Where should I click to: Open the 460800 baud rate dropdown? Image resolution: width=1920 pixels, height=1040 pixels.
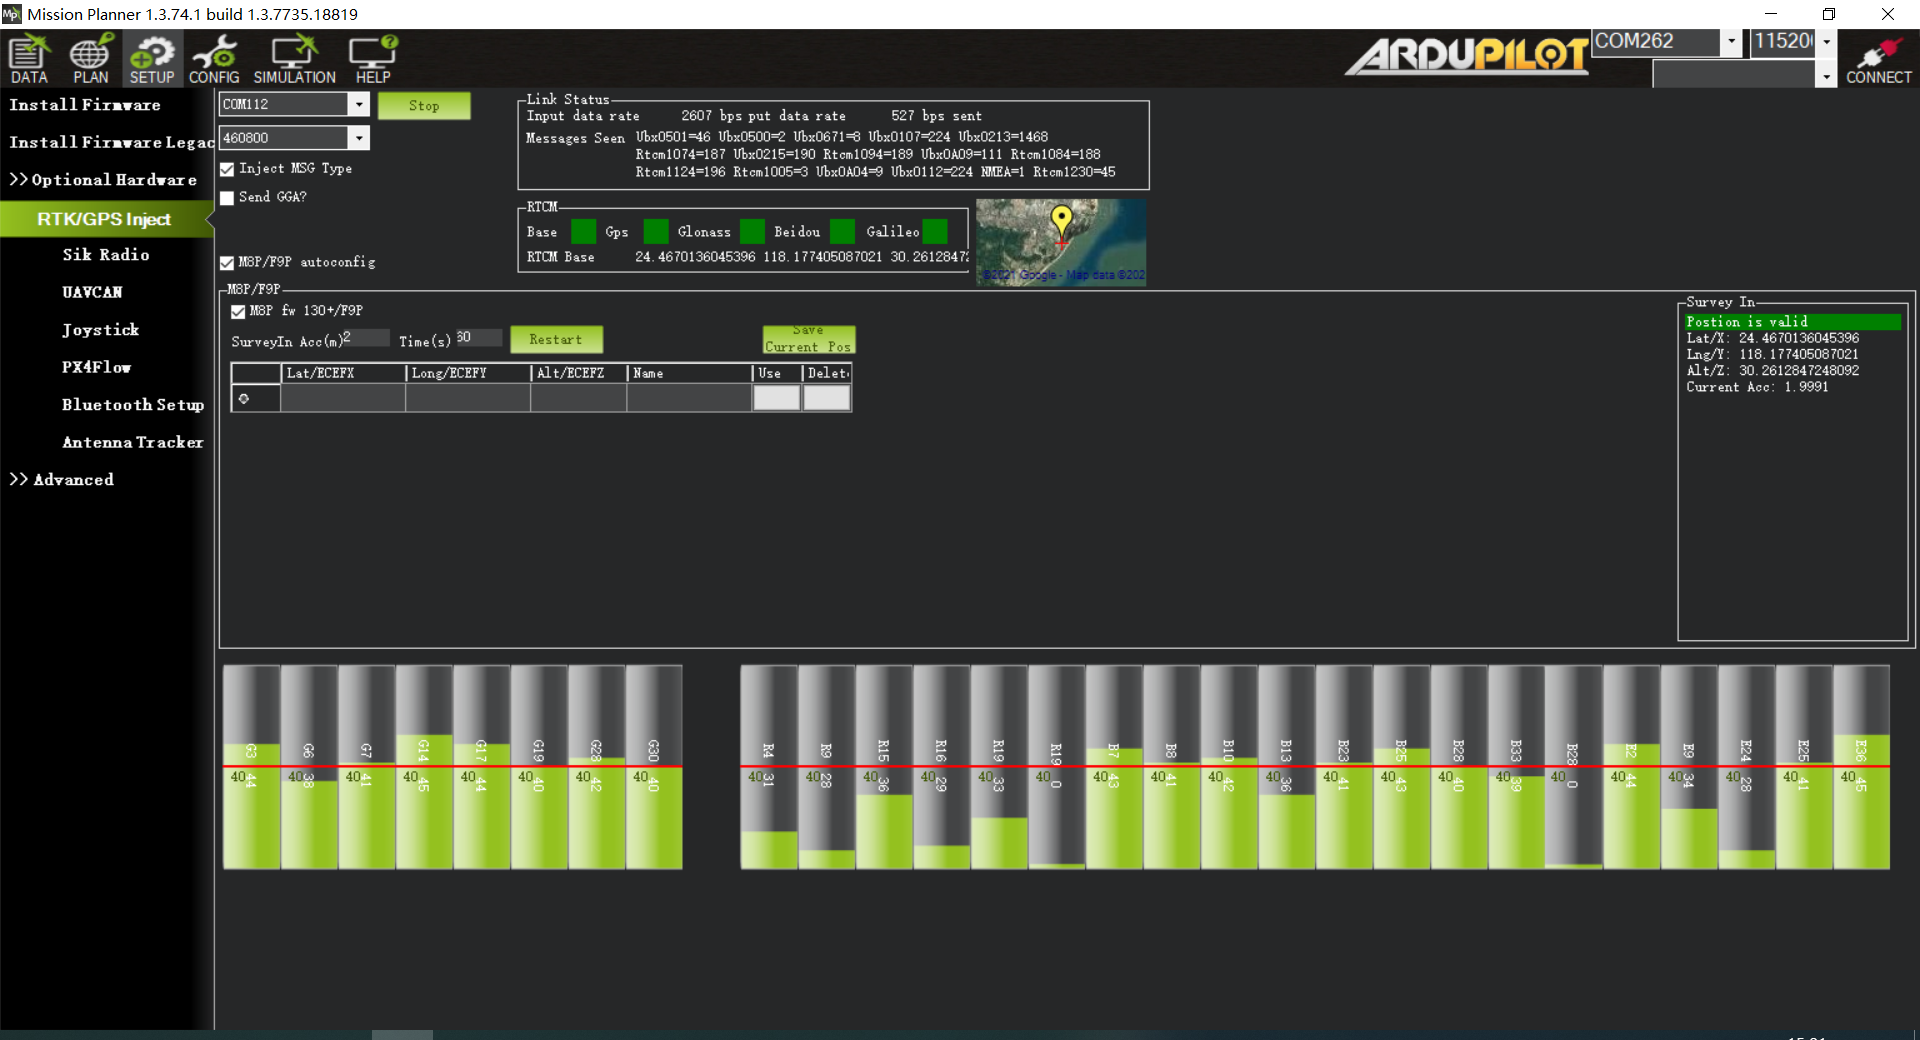tap(359, 138)
